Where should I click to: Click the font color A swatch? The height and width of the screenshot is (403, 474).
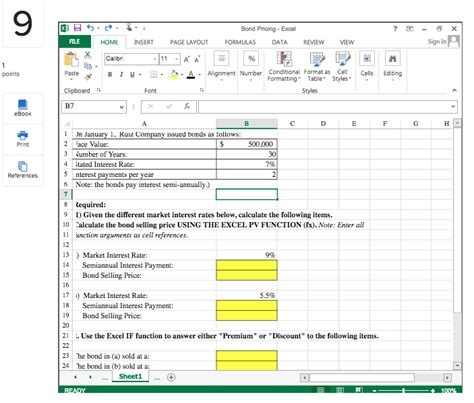191,75
